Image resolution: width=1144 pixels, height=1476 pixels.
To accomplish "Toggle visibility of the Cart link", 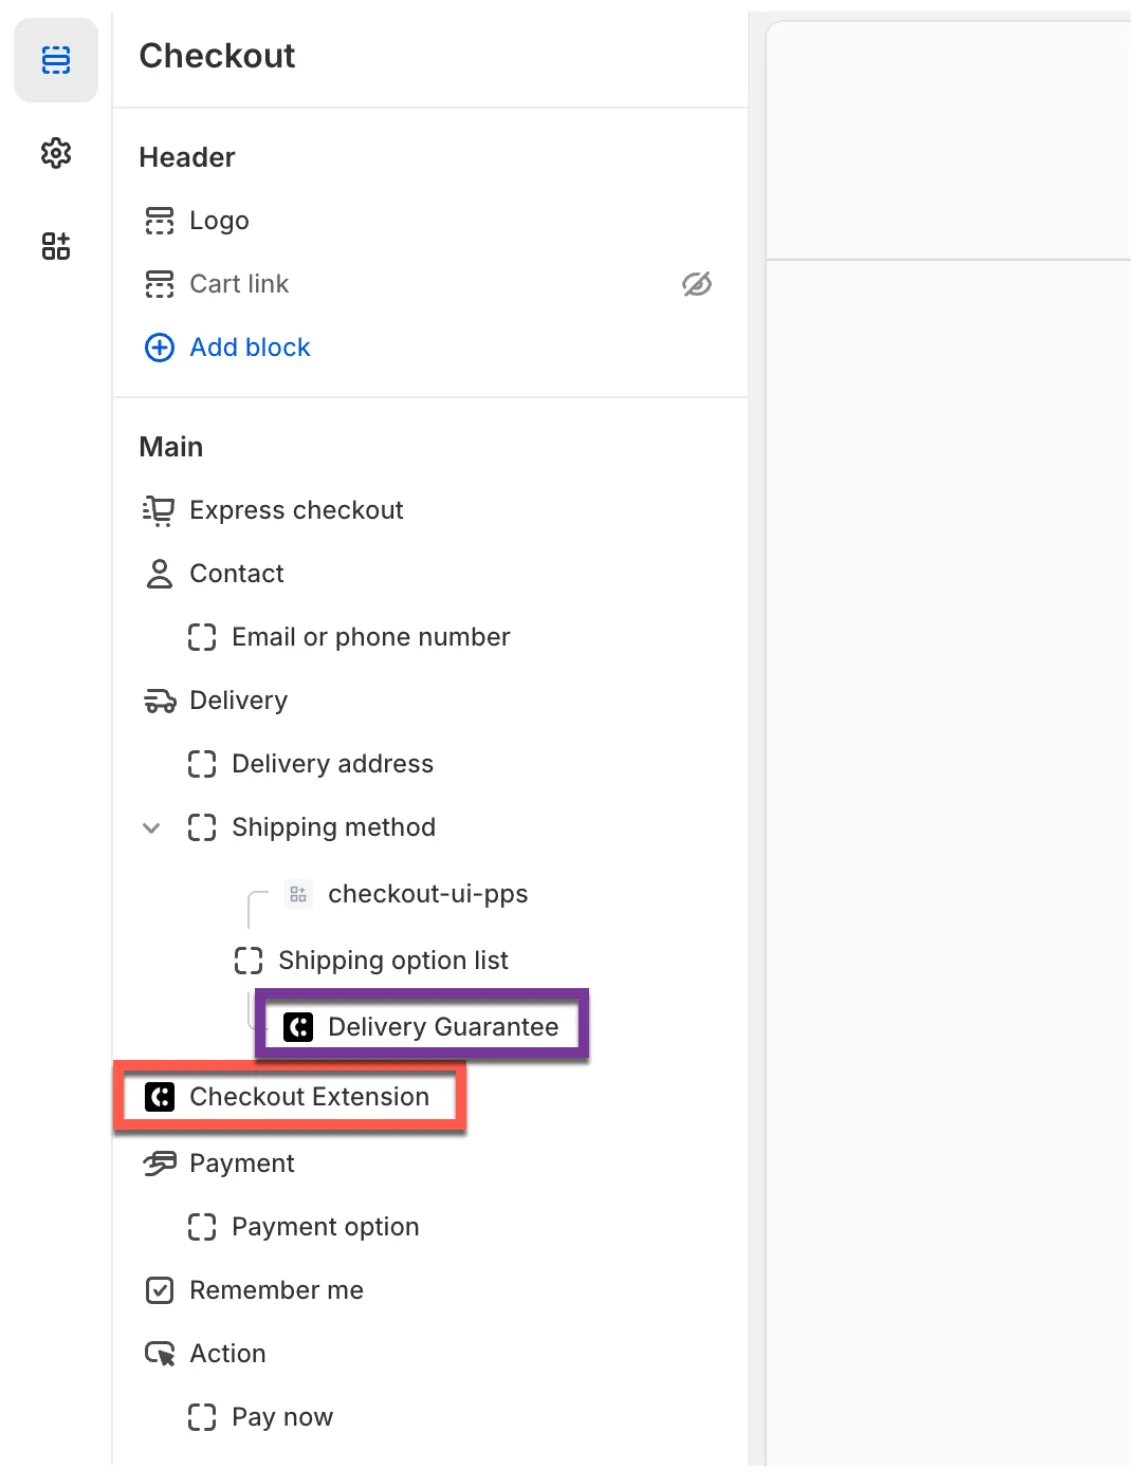I will (x=696, y=284).
